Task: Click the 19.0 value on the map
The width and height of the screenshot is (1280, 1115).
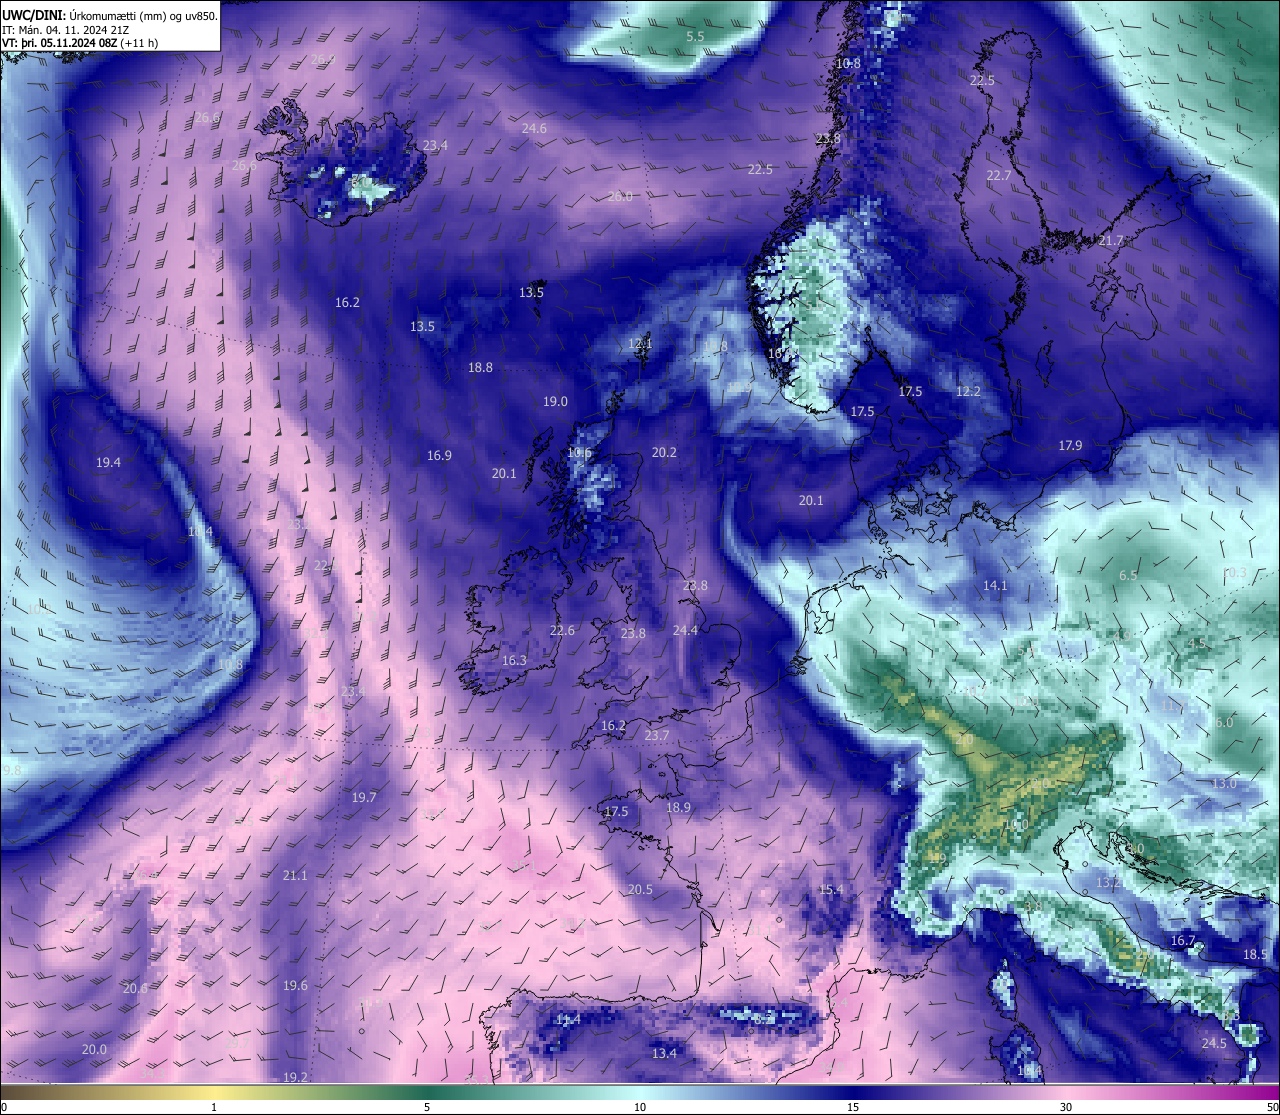Action: click(x=555, y=401)
